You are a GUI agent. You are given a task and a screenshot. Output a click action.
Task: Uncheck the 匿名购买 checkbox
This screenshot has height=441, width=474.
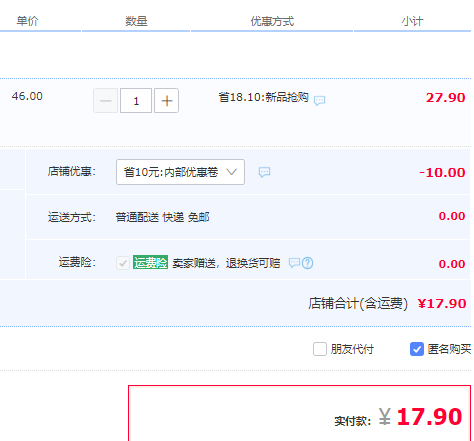coord(417,349)
